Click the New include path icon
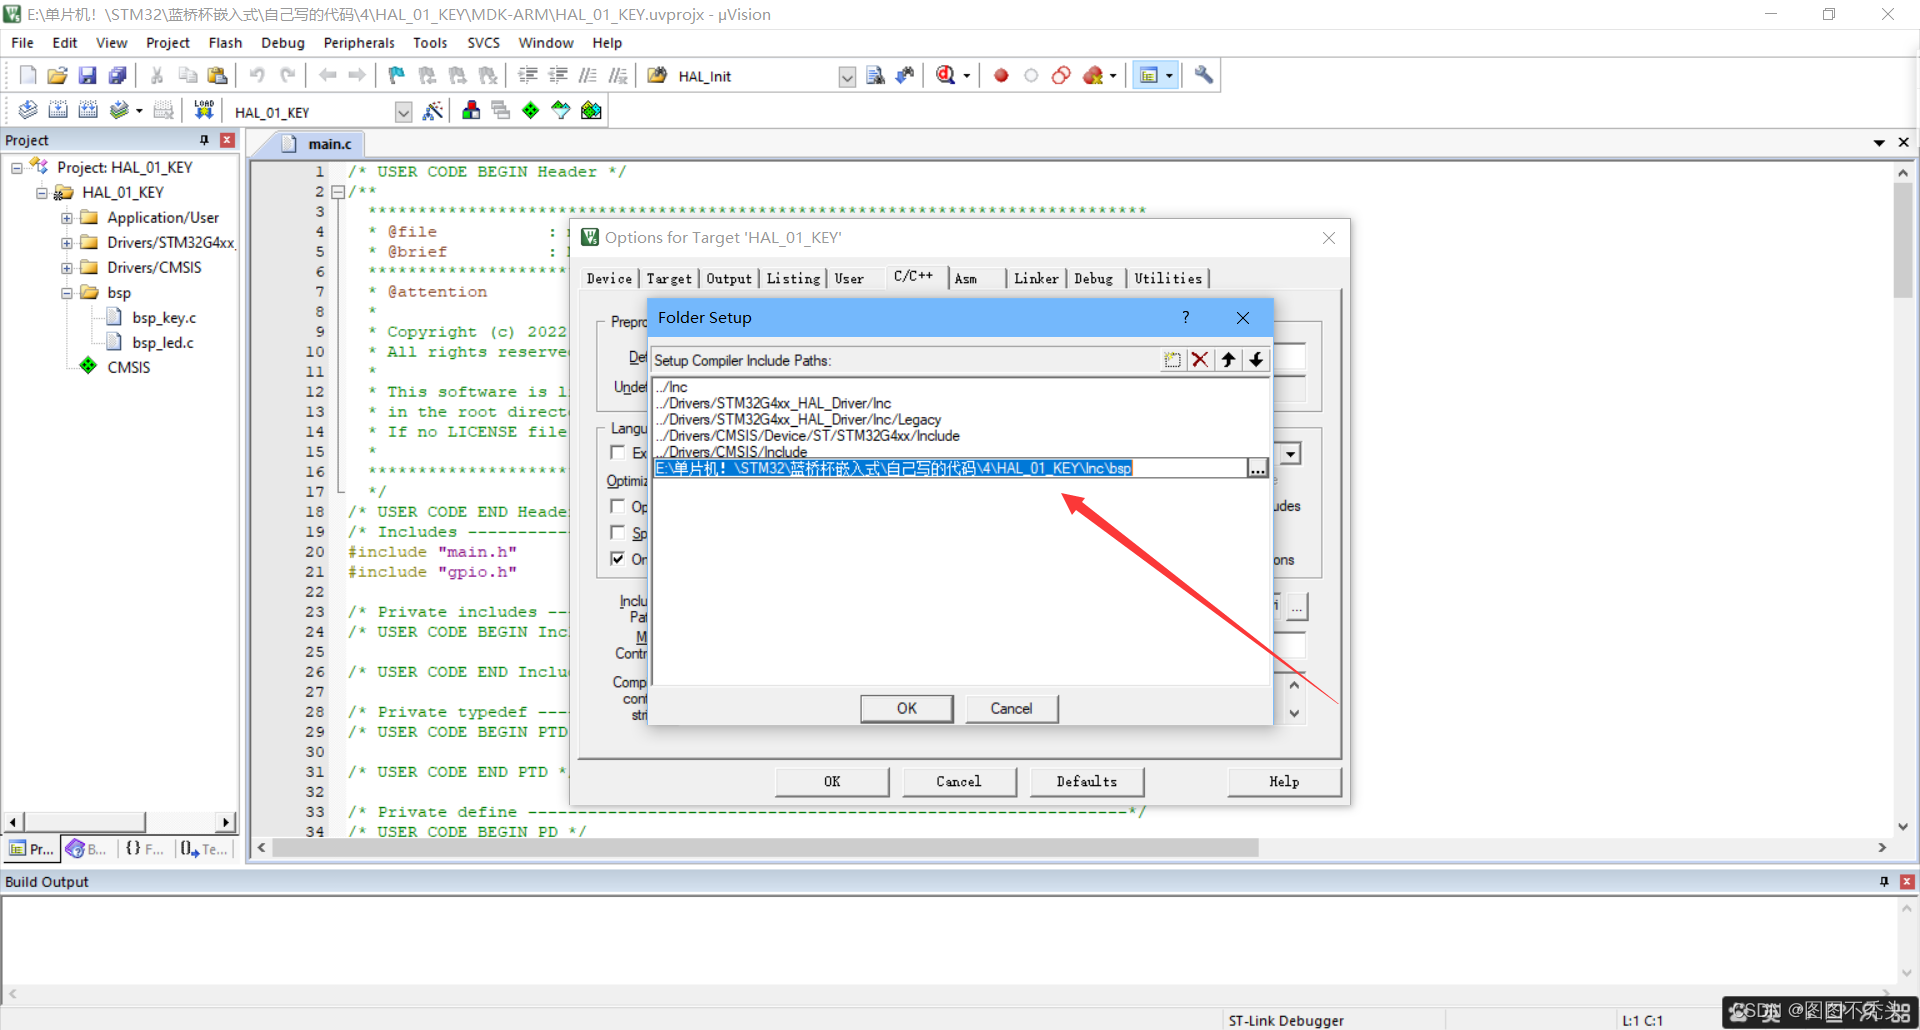 point(1172,360)
